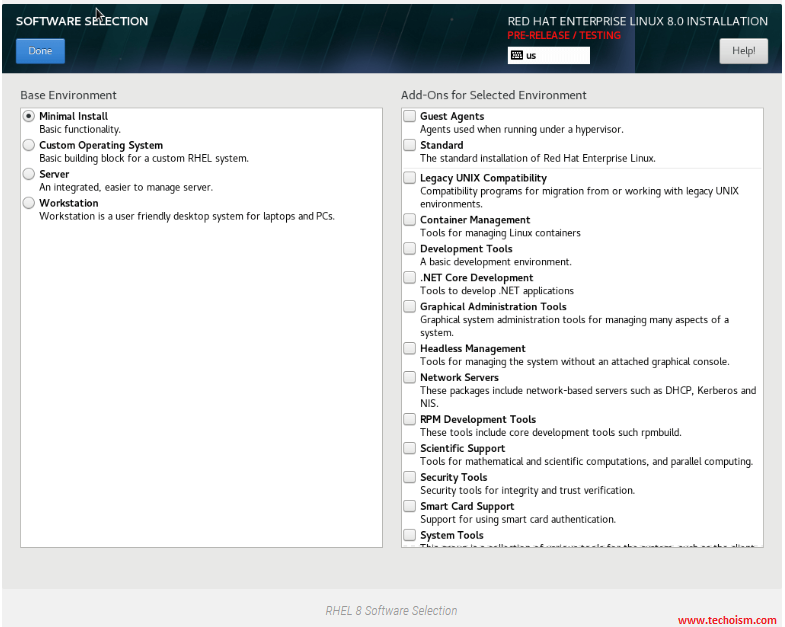The image size is (785, 627).
Task: Enable Guest Agents add-on checkbox
Action: point(410,116)
